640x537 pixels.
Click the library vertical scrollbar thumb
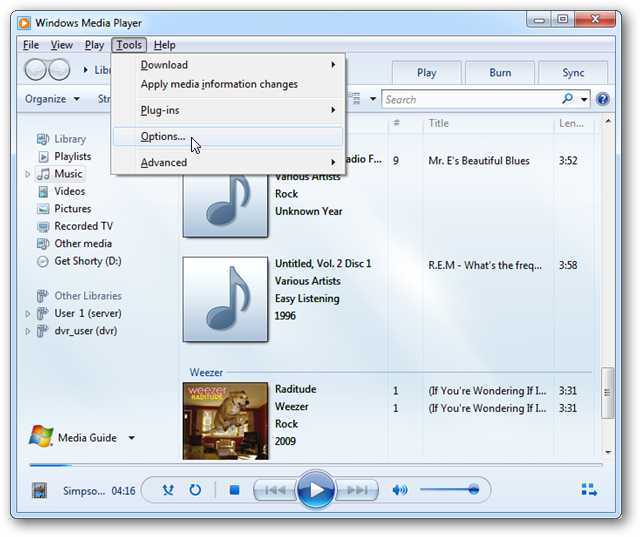(x=608, y=393)
